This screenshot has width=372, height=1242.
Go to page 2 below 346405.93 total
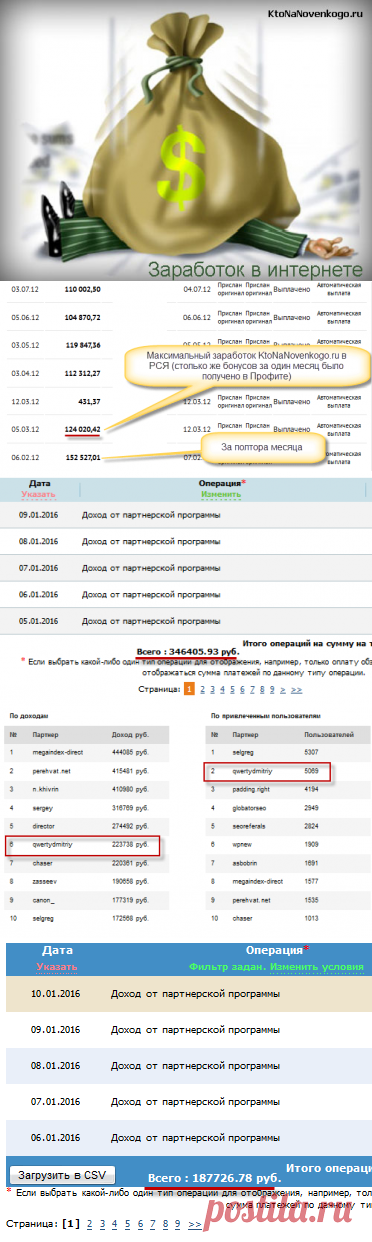[201, 689]
